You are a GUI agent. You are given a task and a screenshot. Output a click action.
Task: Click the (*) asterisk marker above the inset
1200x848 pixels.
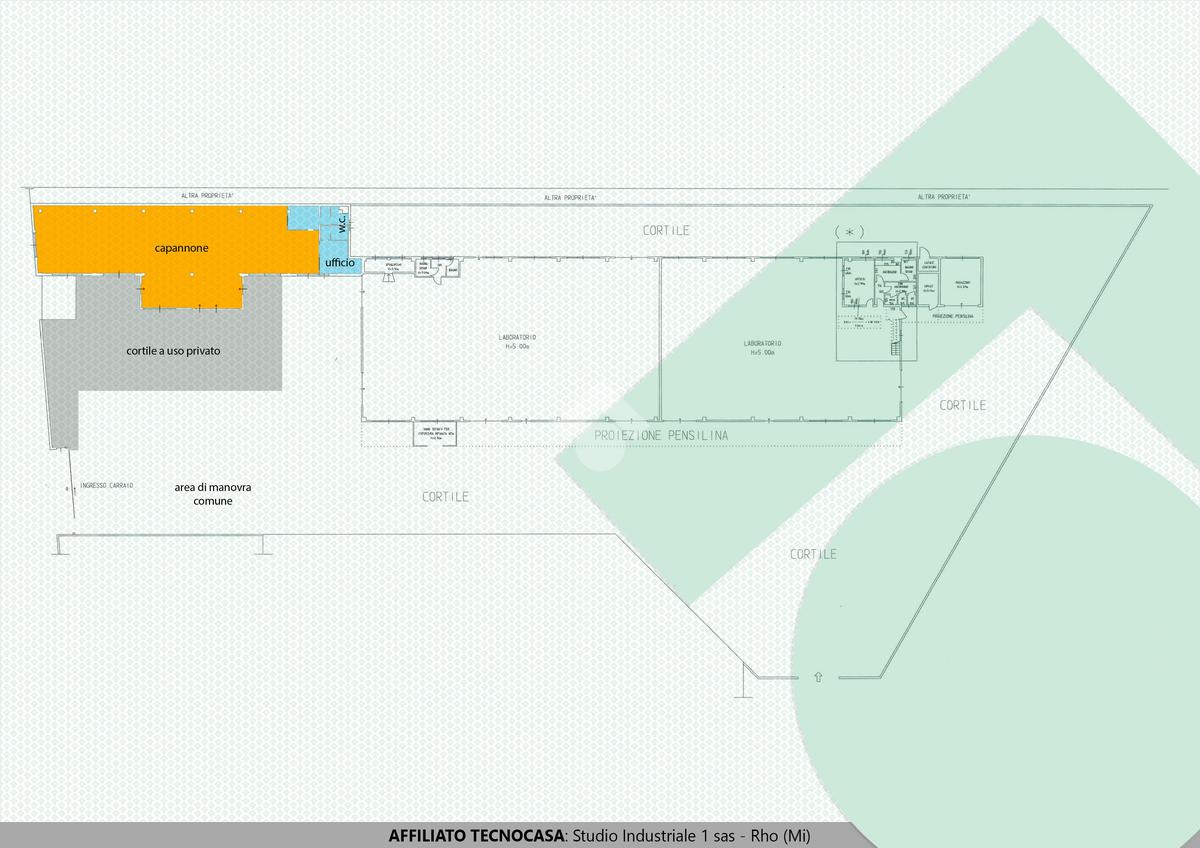click(x=849, y=232)
